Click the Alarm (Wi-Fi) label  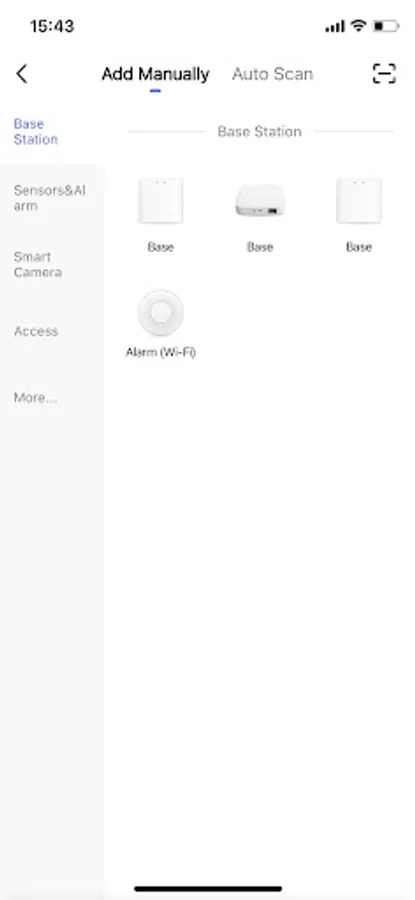(161, 352)
